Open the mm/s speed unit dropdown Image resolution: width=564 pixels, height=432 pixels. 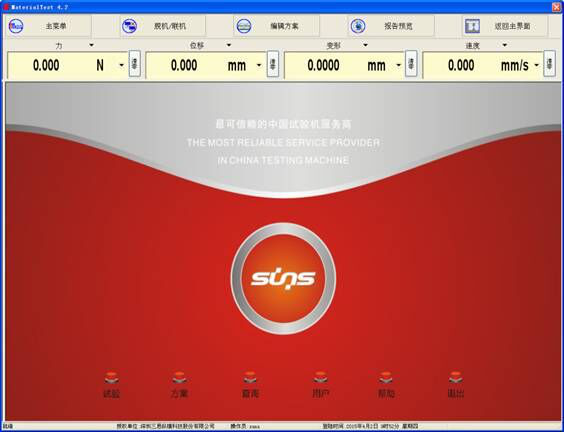[537, 65]
